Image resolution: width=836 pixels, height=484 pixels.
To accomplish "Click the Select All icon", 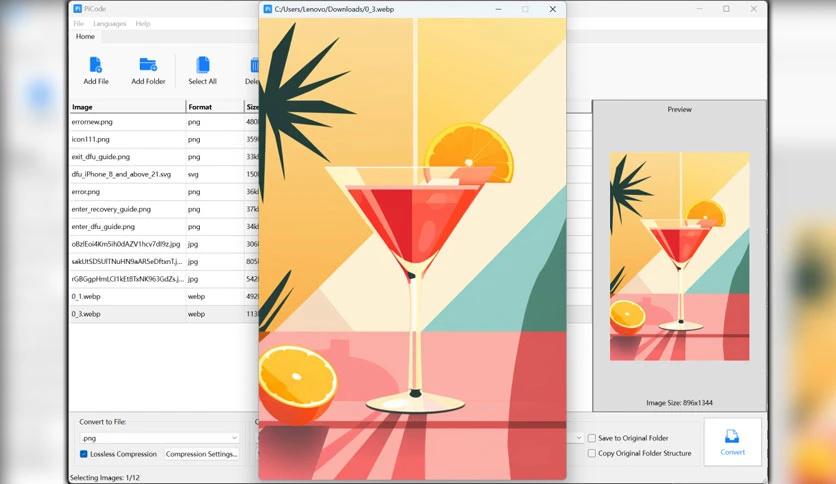I will pyautogui.click(x=203, y=64).
